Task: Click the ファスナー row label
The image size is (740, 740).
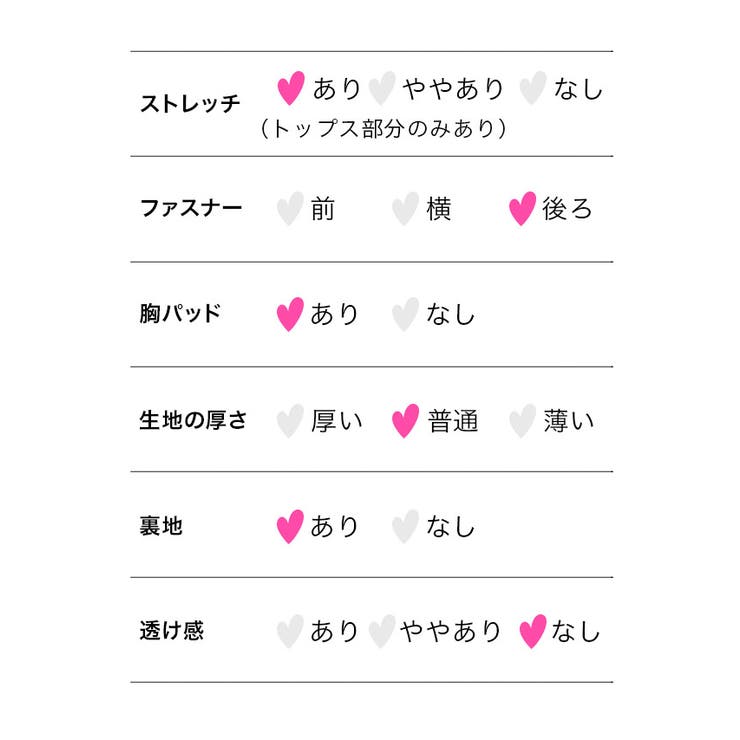Action: (x=190, y=209)
